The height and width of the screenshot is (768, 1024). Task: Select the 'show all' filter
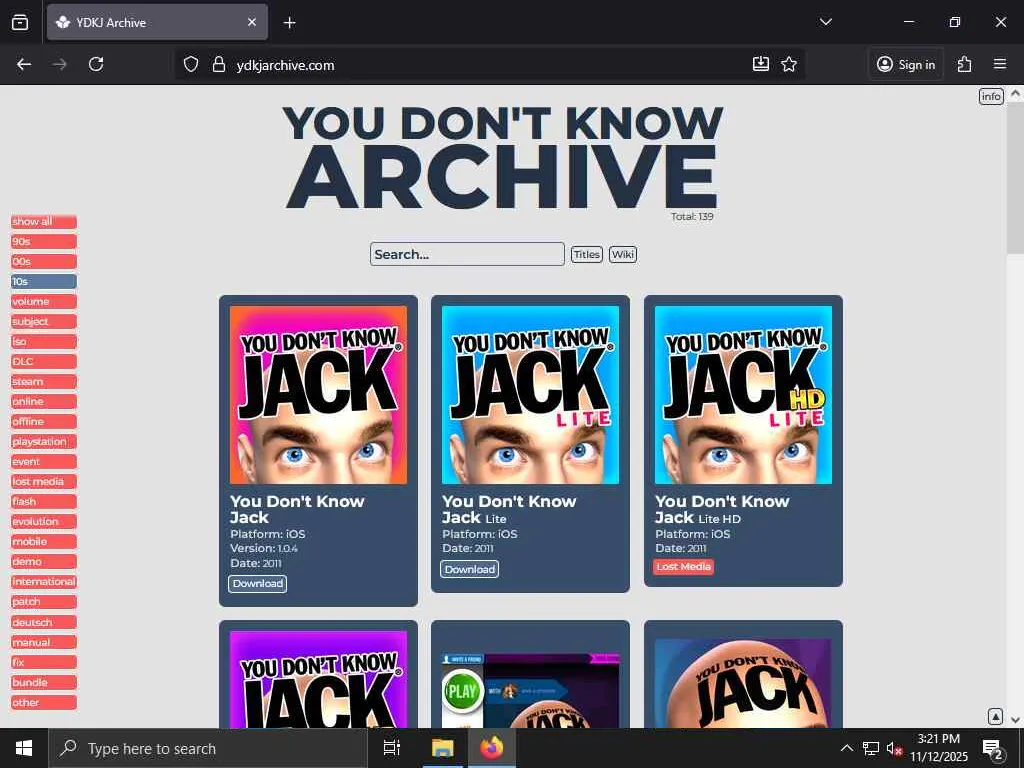pos(44,222)
